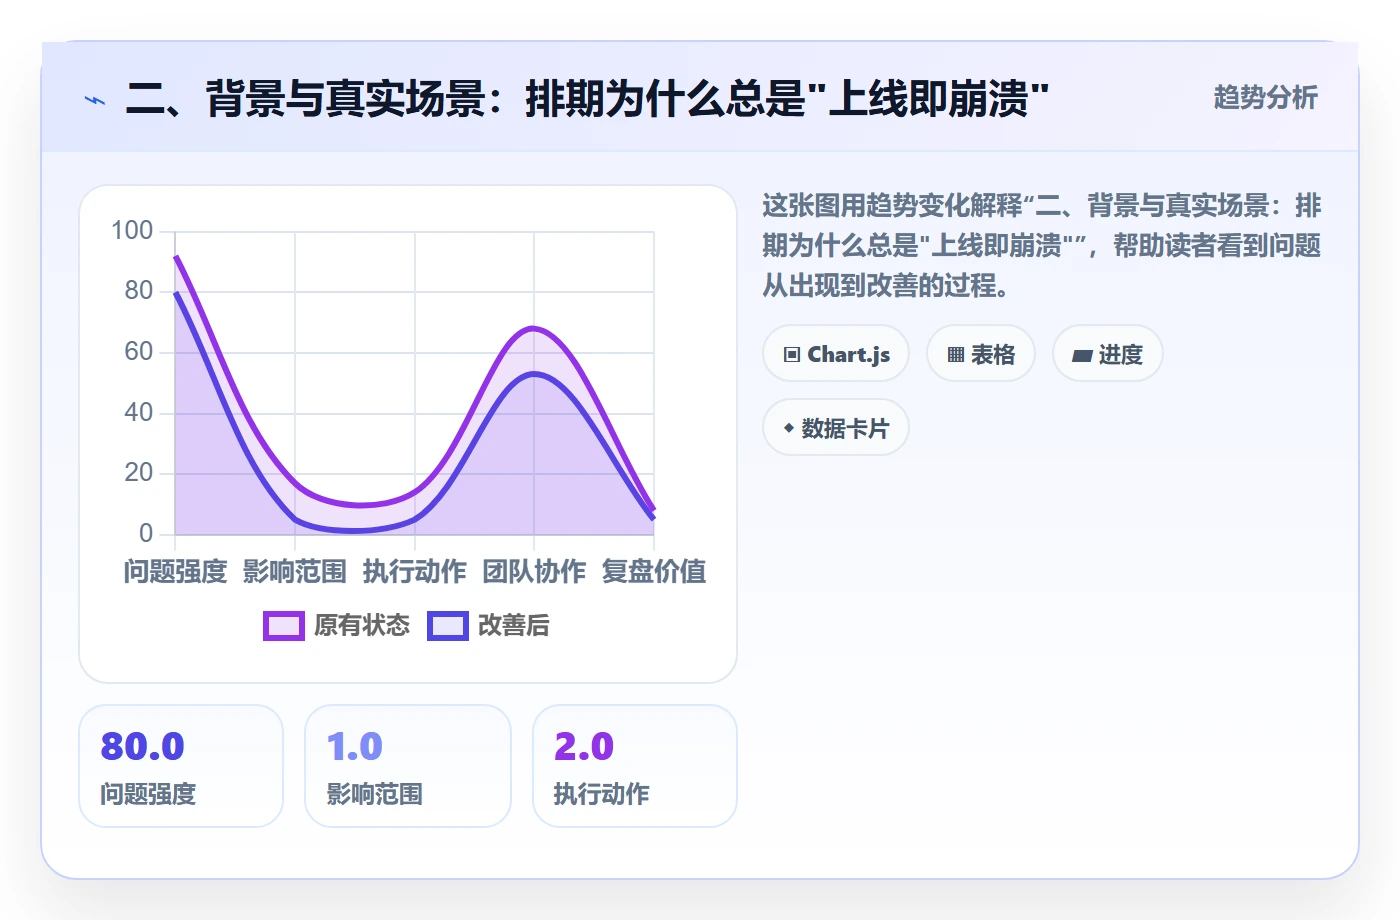Click the progress bar icon in 进度 tag
Viewport: 1400px width, 920px height.
(1082, 355)
